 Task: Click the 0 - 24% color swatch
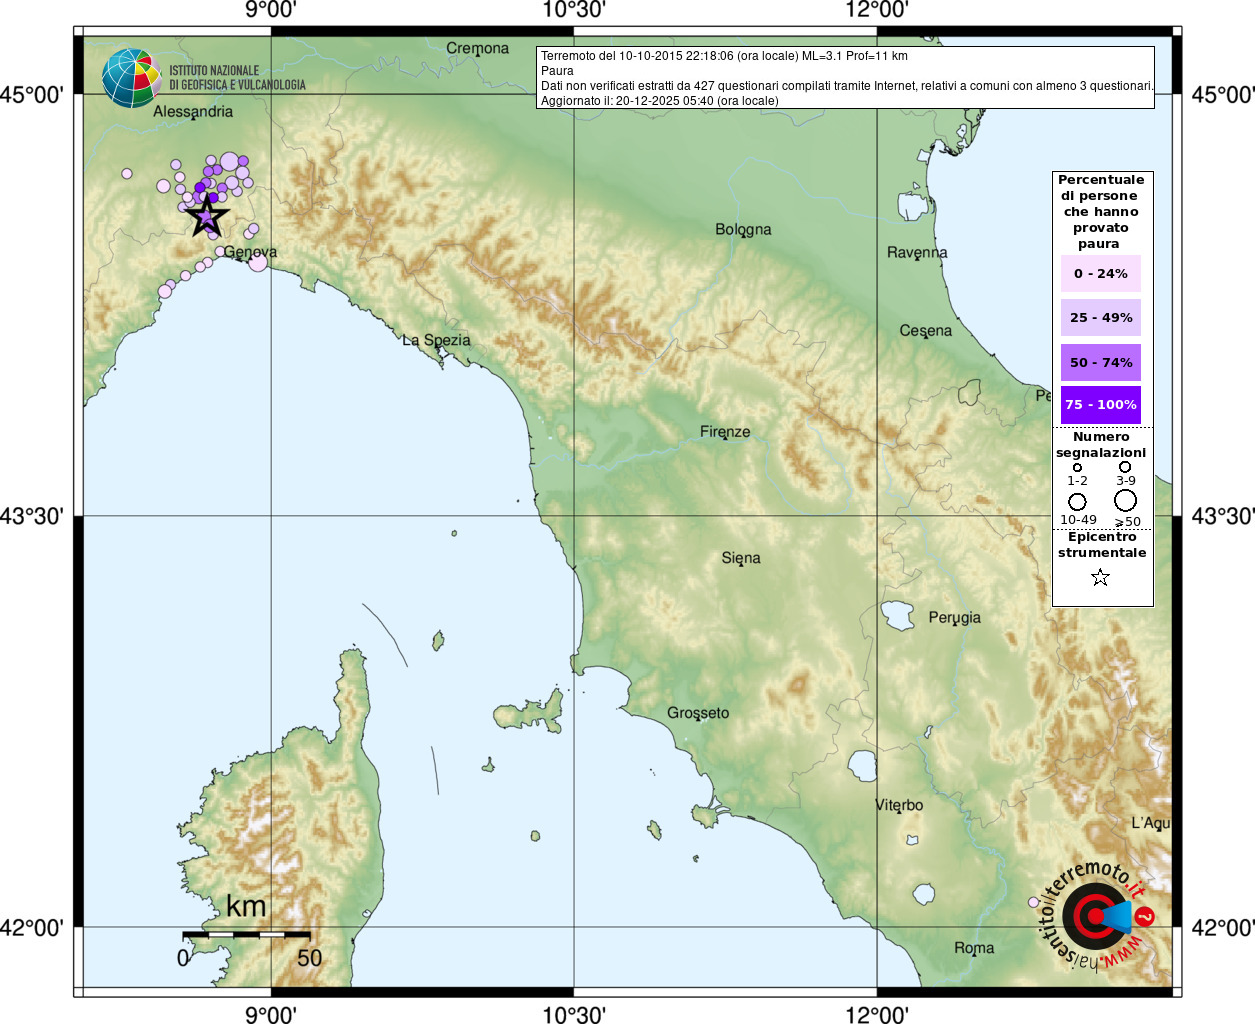pos(1100,273)
